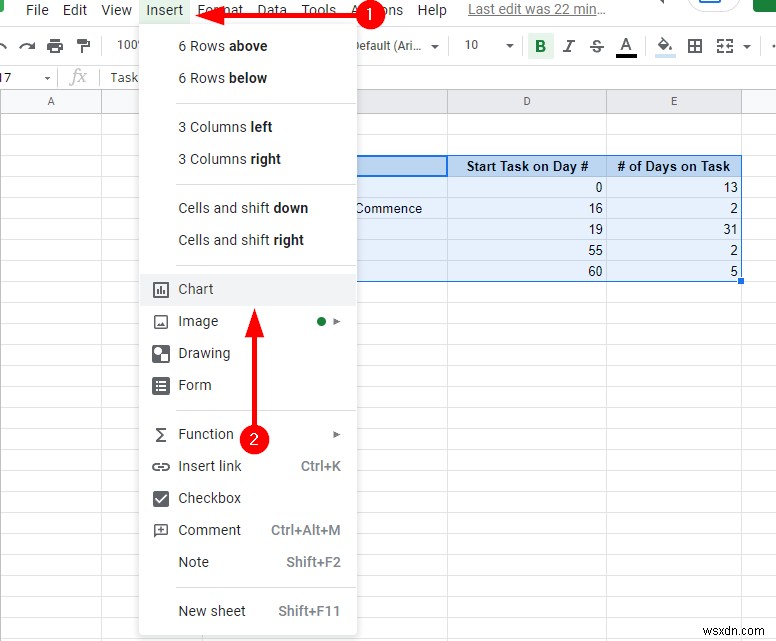The height and width of the screenshot is (641, 776).
Task: Click the cell containing 31
Action: click(674, 229)
